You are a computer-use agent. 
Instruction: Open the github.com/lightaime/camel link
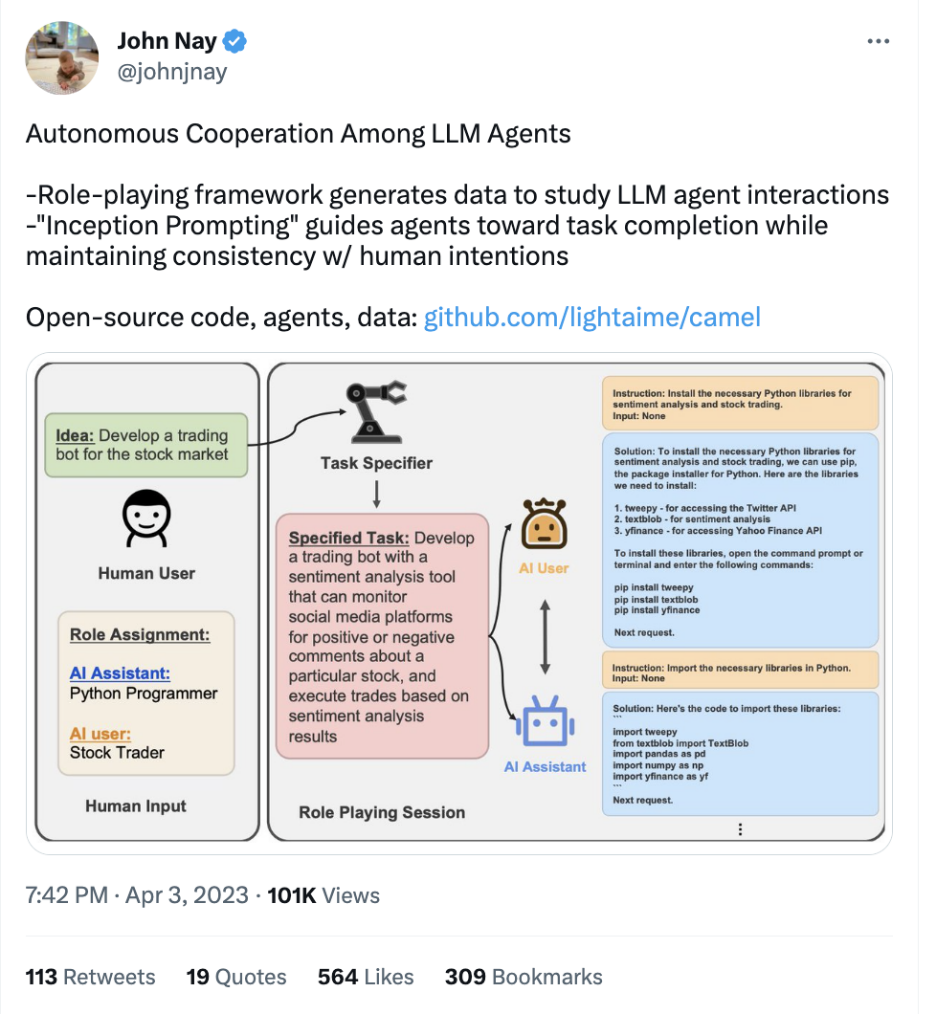(x=592, y=318)
